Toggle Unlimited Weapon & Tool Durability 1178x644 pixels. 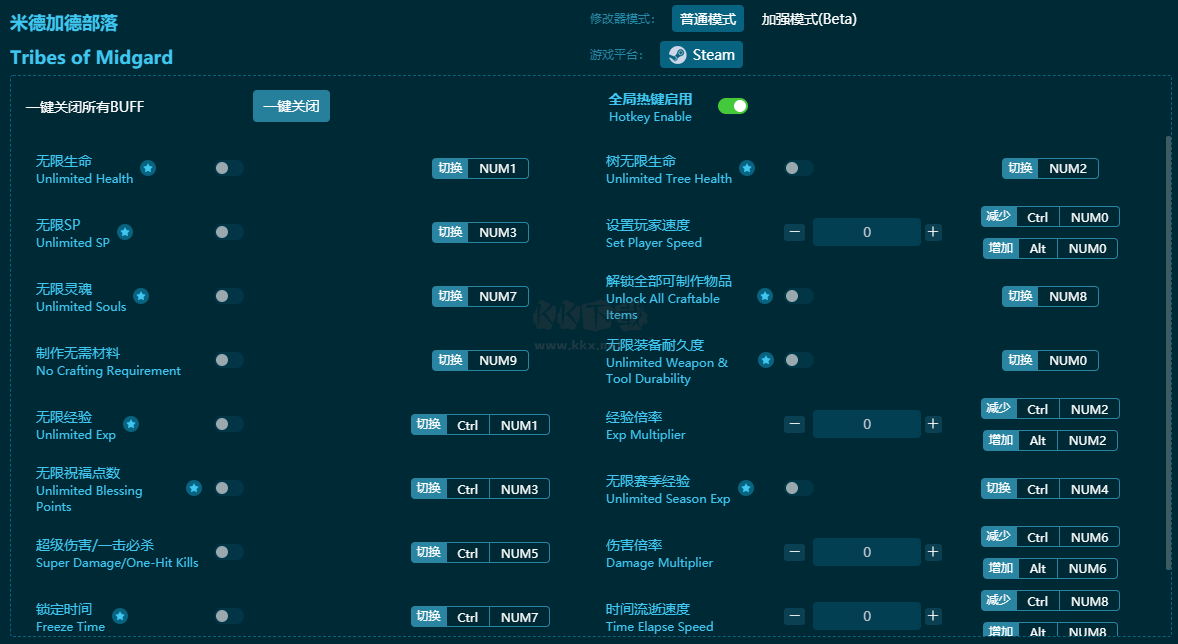tap(799, 361)
